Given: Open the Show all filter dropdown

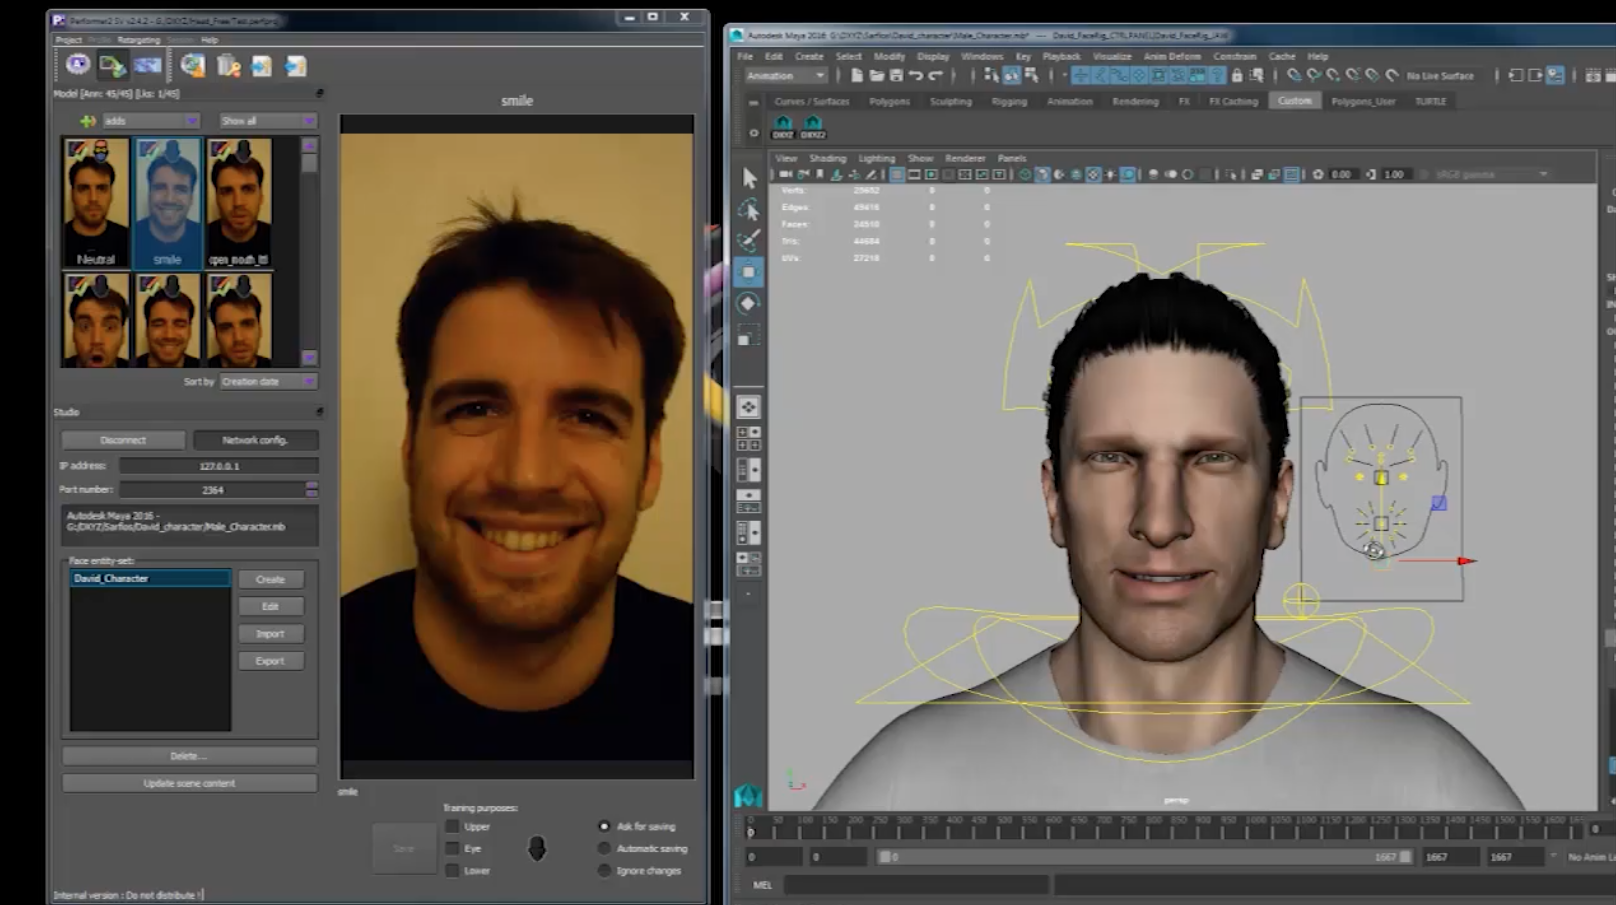Looking at the screenshot, I should (x=267, y=121).
